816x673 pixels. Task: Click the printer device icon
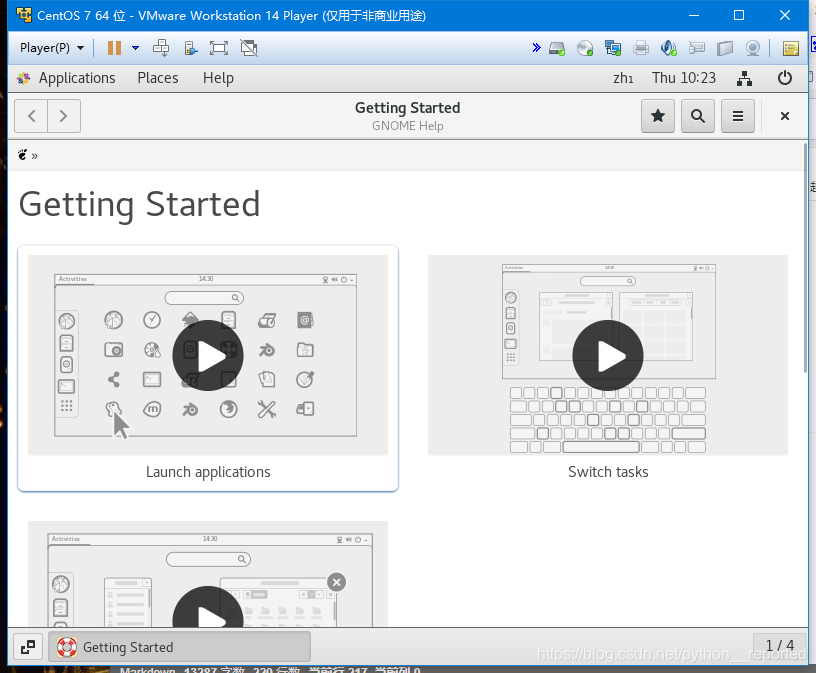(641, 48)
